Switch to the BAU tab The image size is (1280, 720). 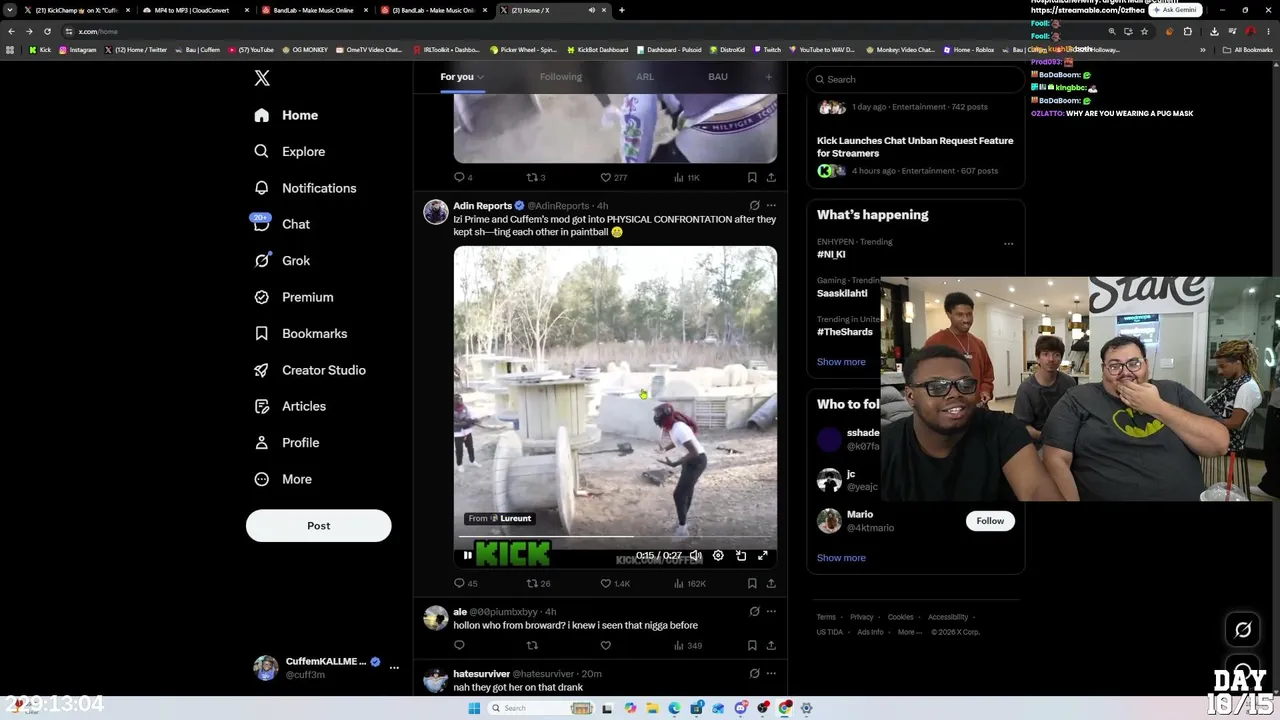coord(718,77)
